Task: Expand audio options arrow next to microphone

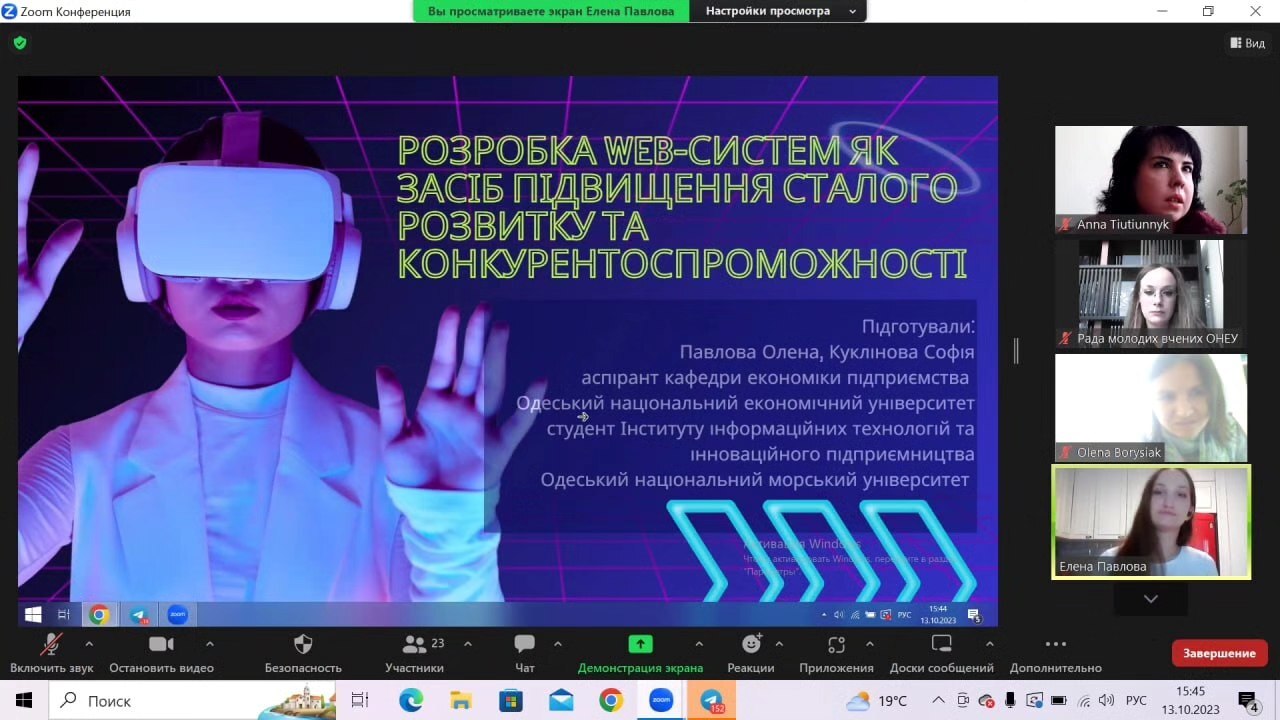Action: click(x=89, y=644)
